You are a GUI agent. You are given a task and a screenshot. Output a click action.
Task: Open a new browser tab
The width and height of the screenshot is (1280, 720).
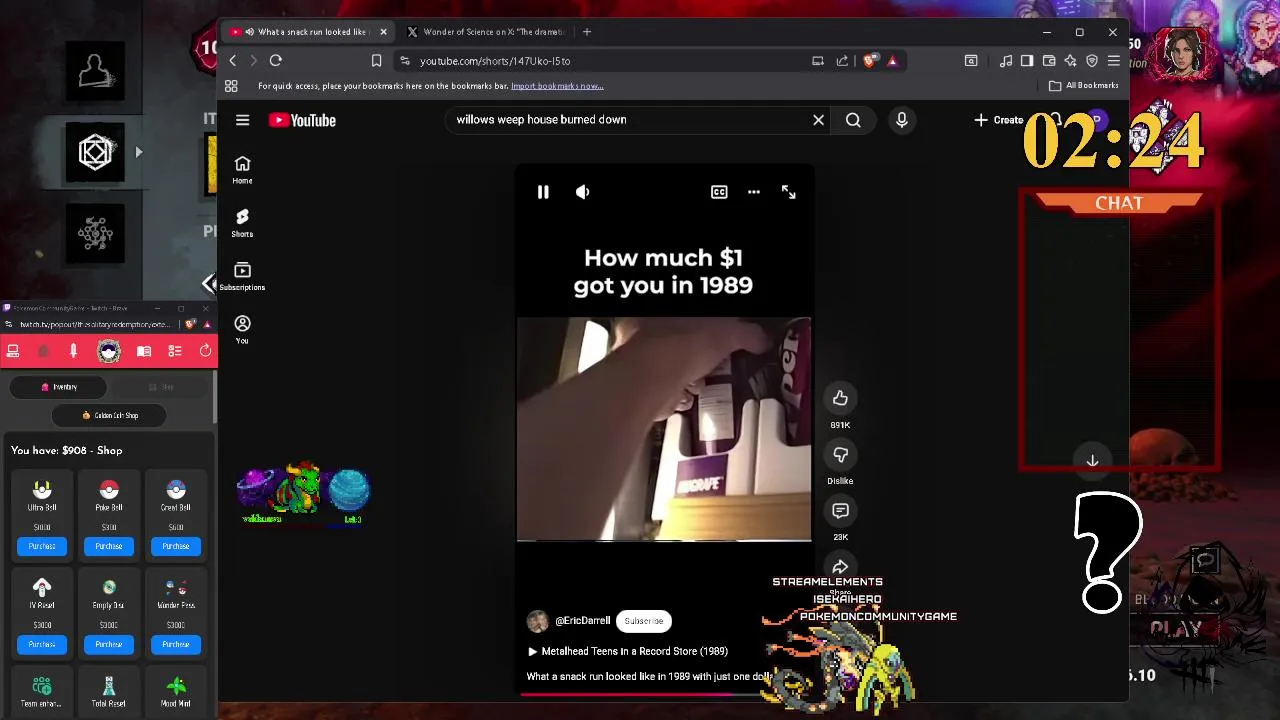click(x=587, y=32)
